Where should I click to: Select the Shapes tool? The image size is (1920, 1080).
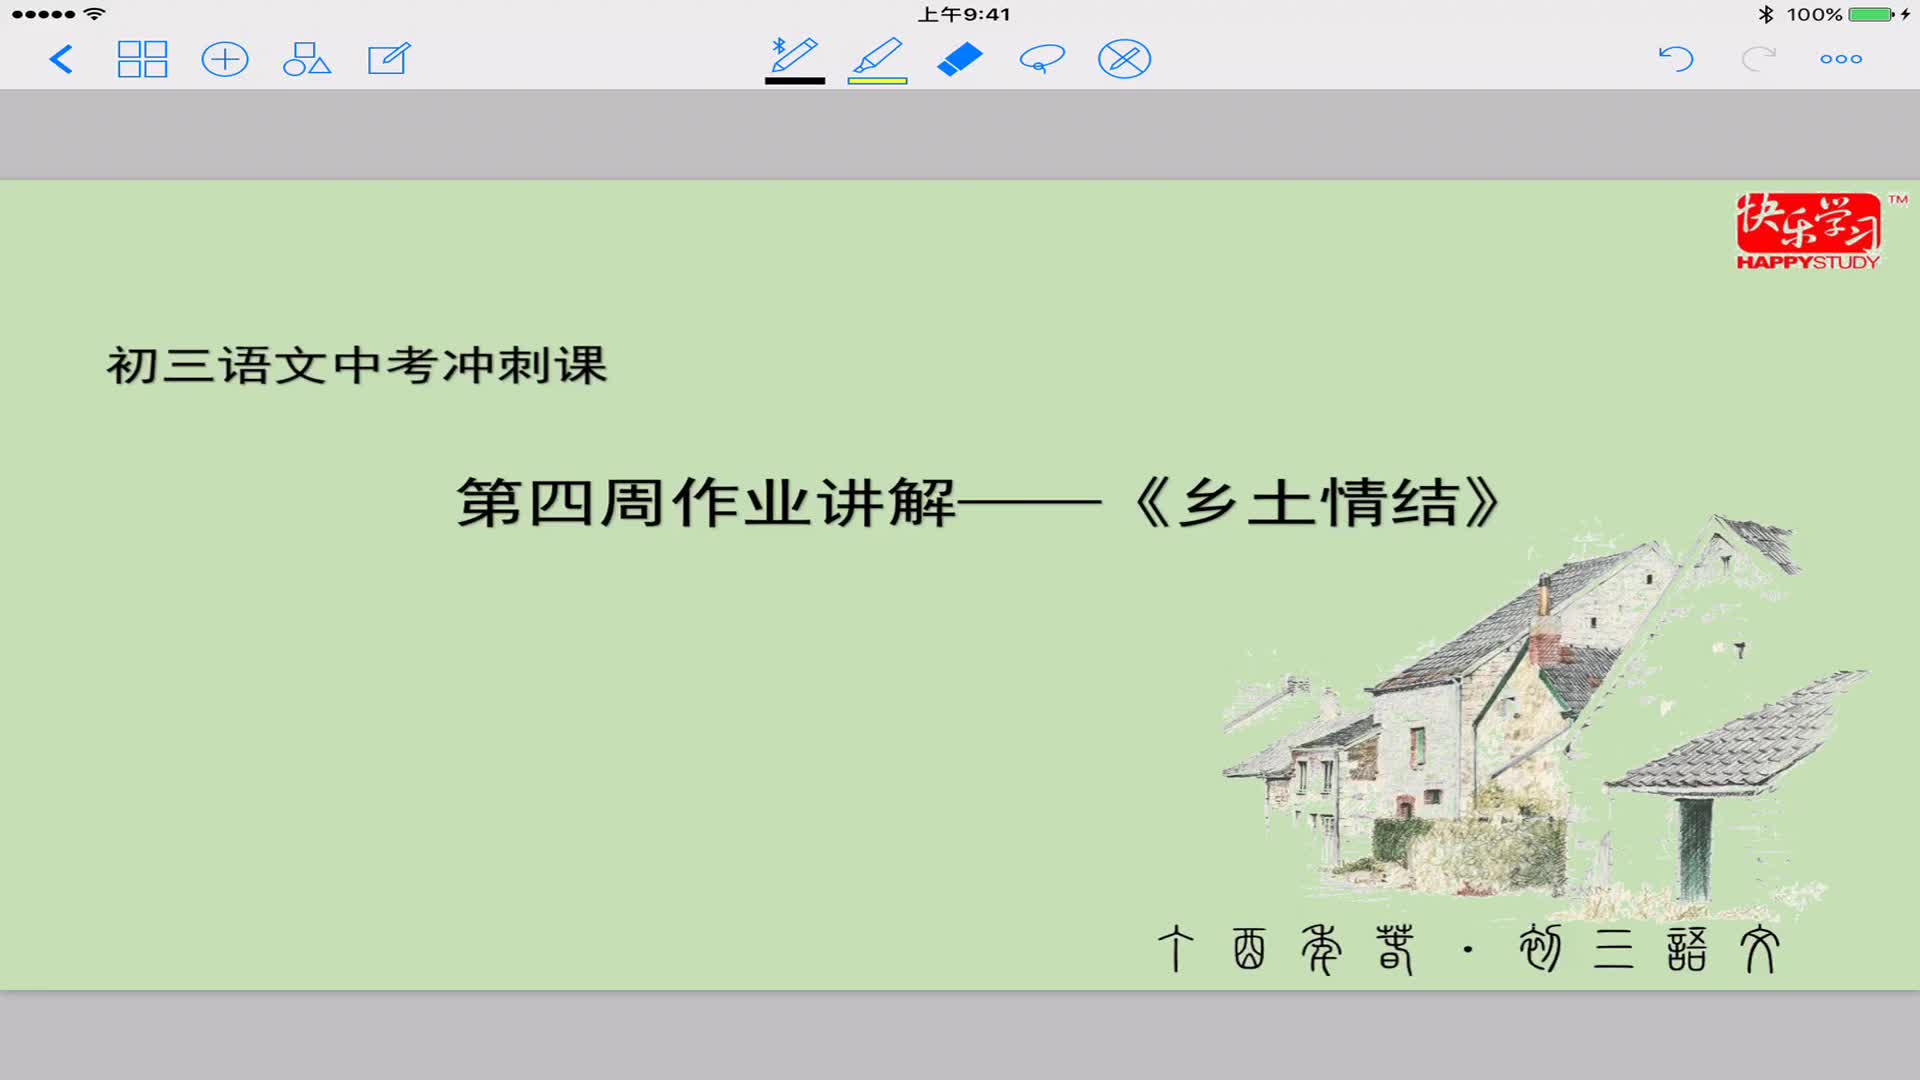(307, 59)
